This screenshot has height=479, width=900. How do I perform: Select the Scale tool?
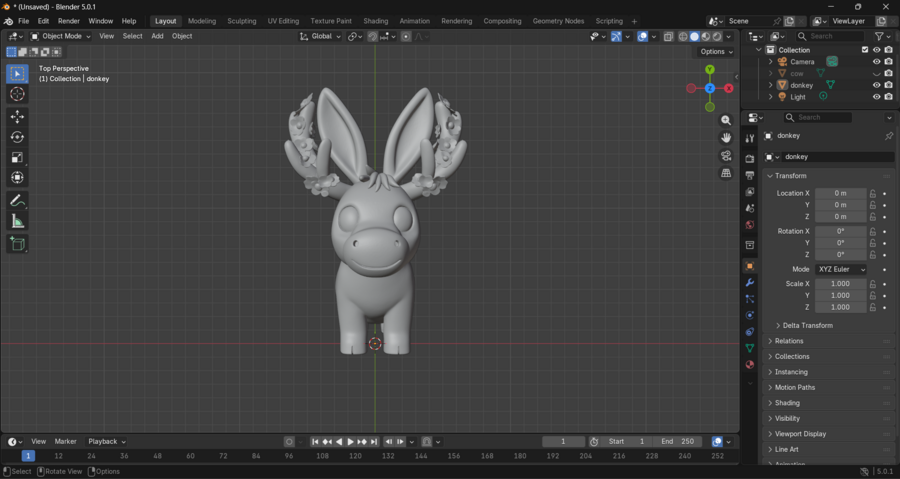(x=17, y=157)
